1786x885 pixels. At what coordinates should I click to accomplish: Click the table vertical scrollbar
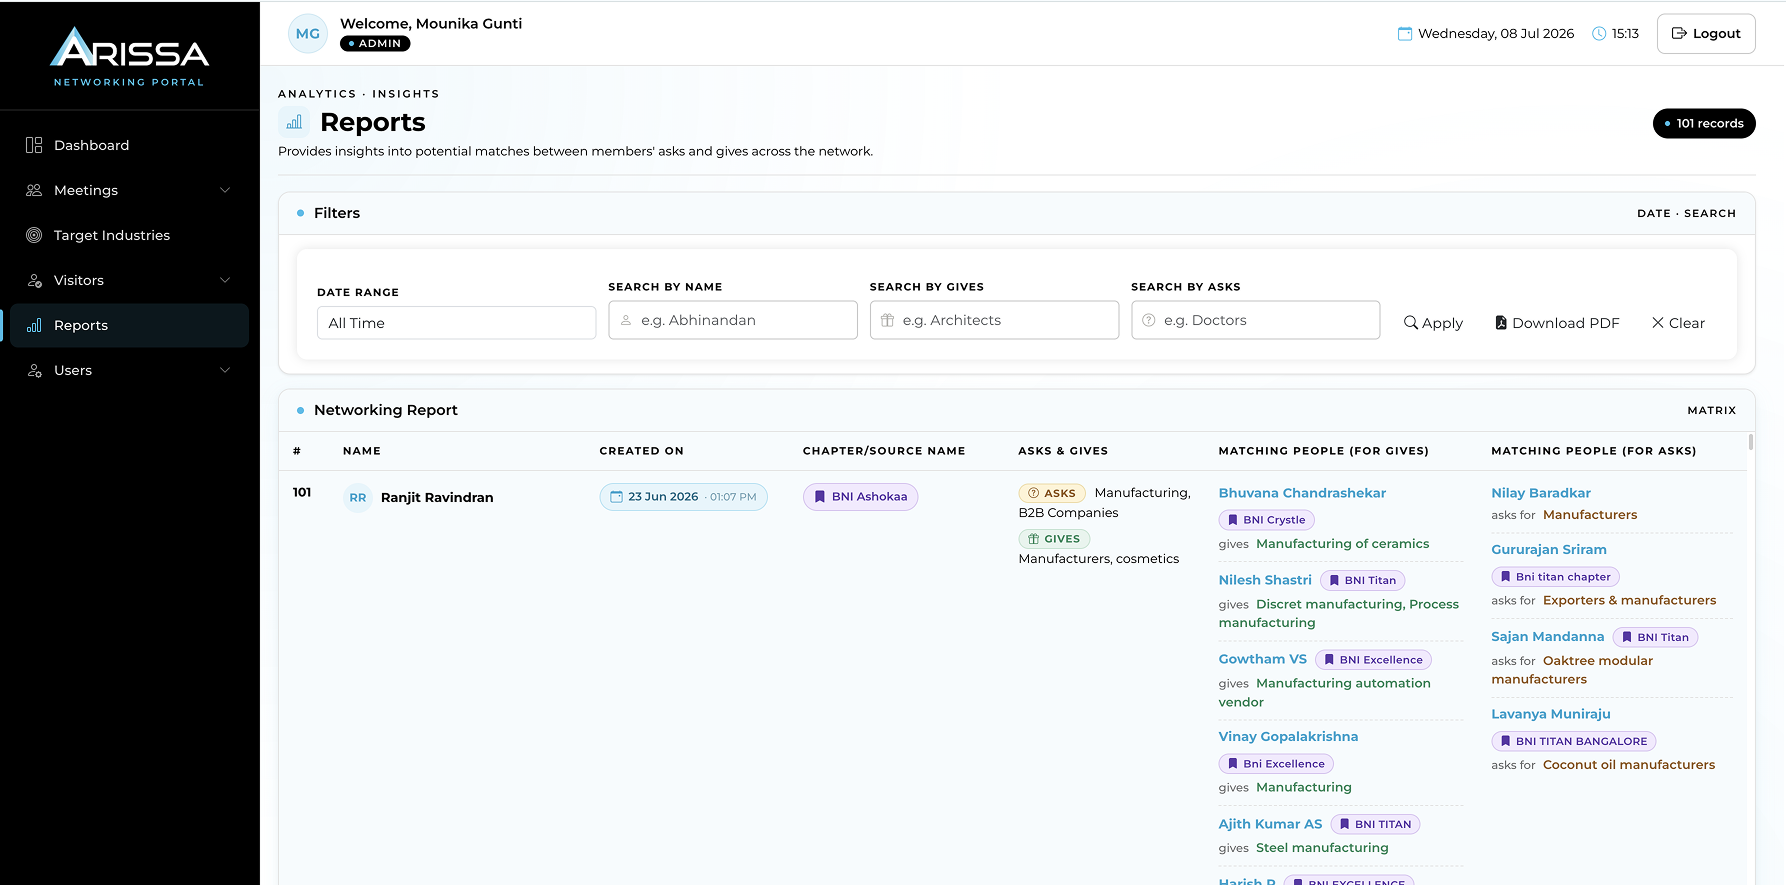pos(1750,442)
